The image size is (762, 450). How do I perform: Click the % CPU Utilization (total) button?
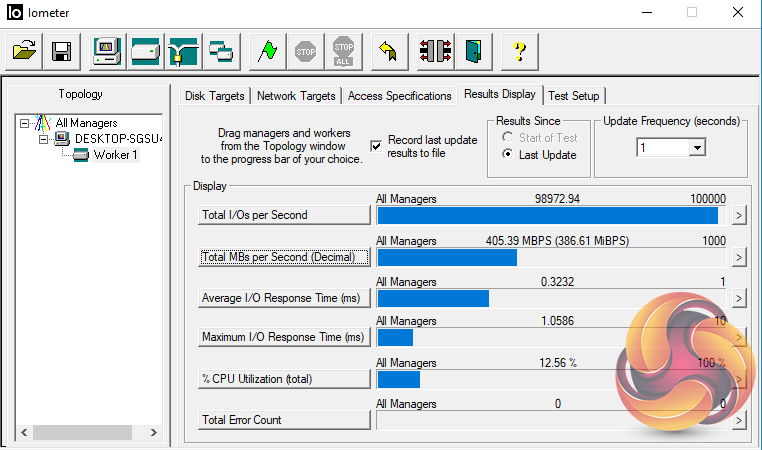(x=284, y=378)
